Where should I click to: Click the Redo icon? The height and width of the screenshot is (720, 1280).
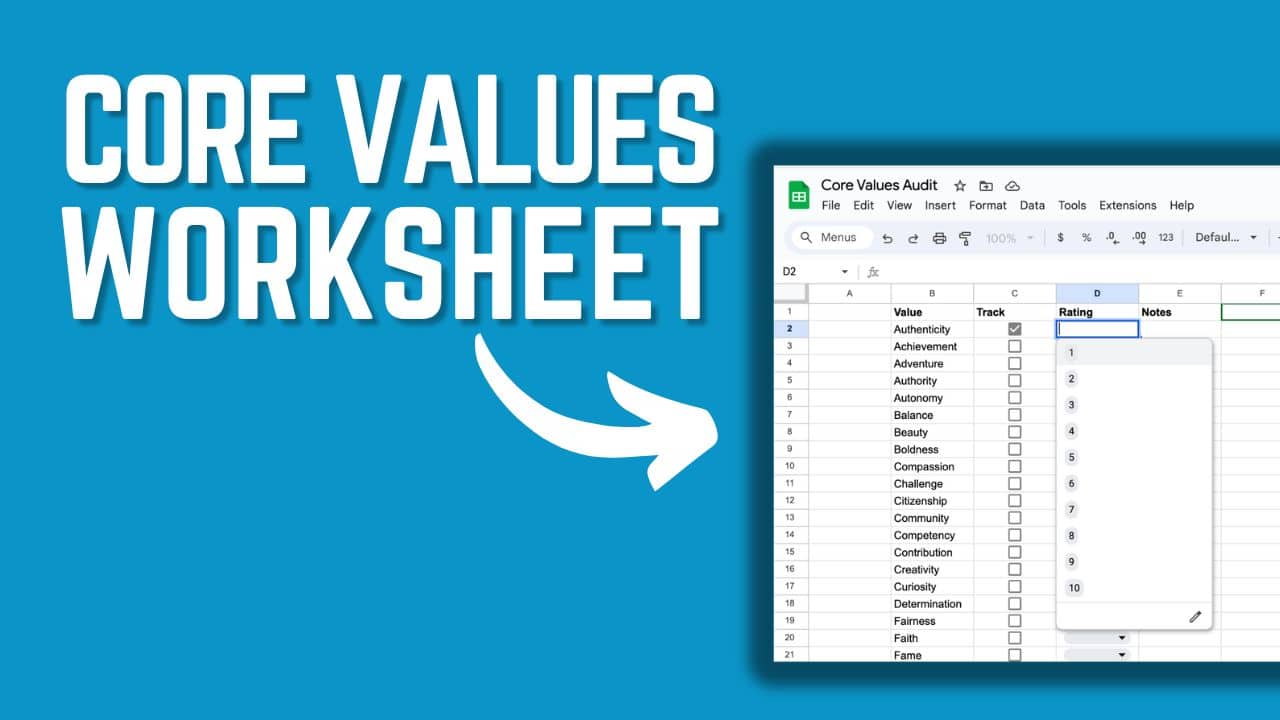(x=913, y=237)
